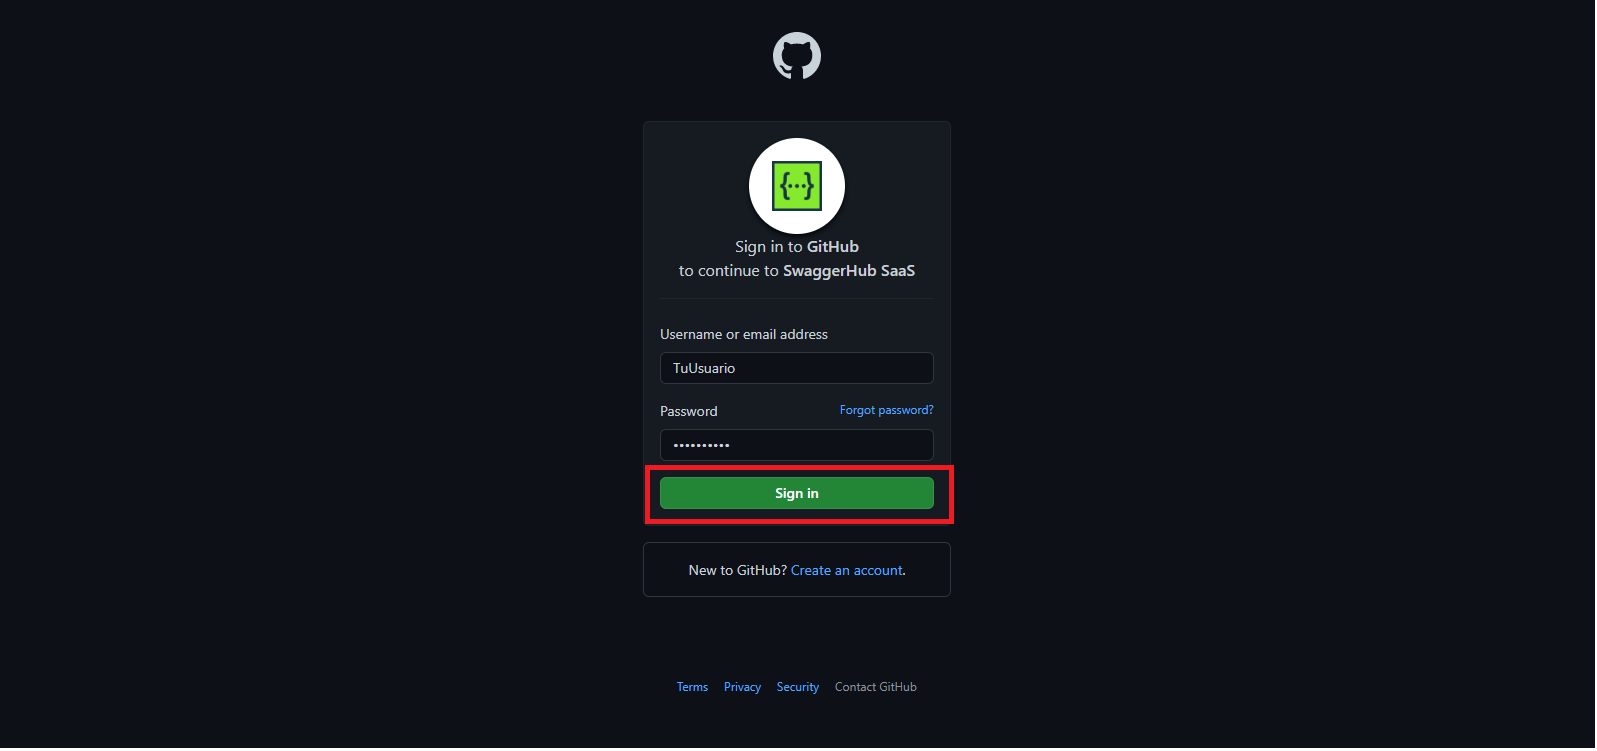Click the GitHub Octocat logo
The image size is (1597, 751).
click(x=797, y=56)
